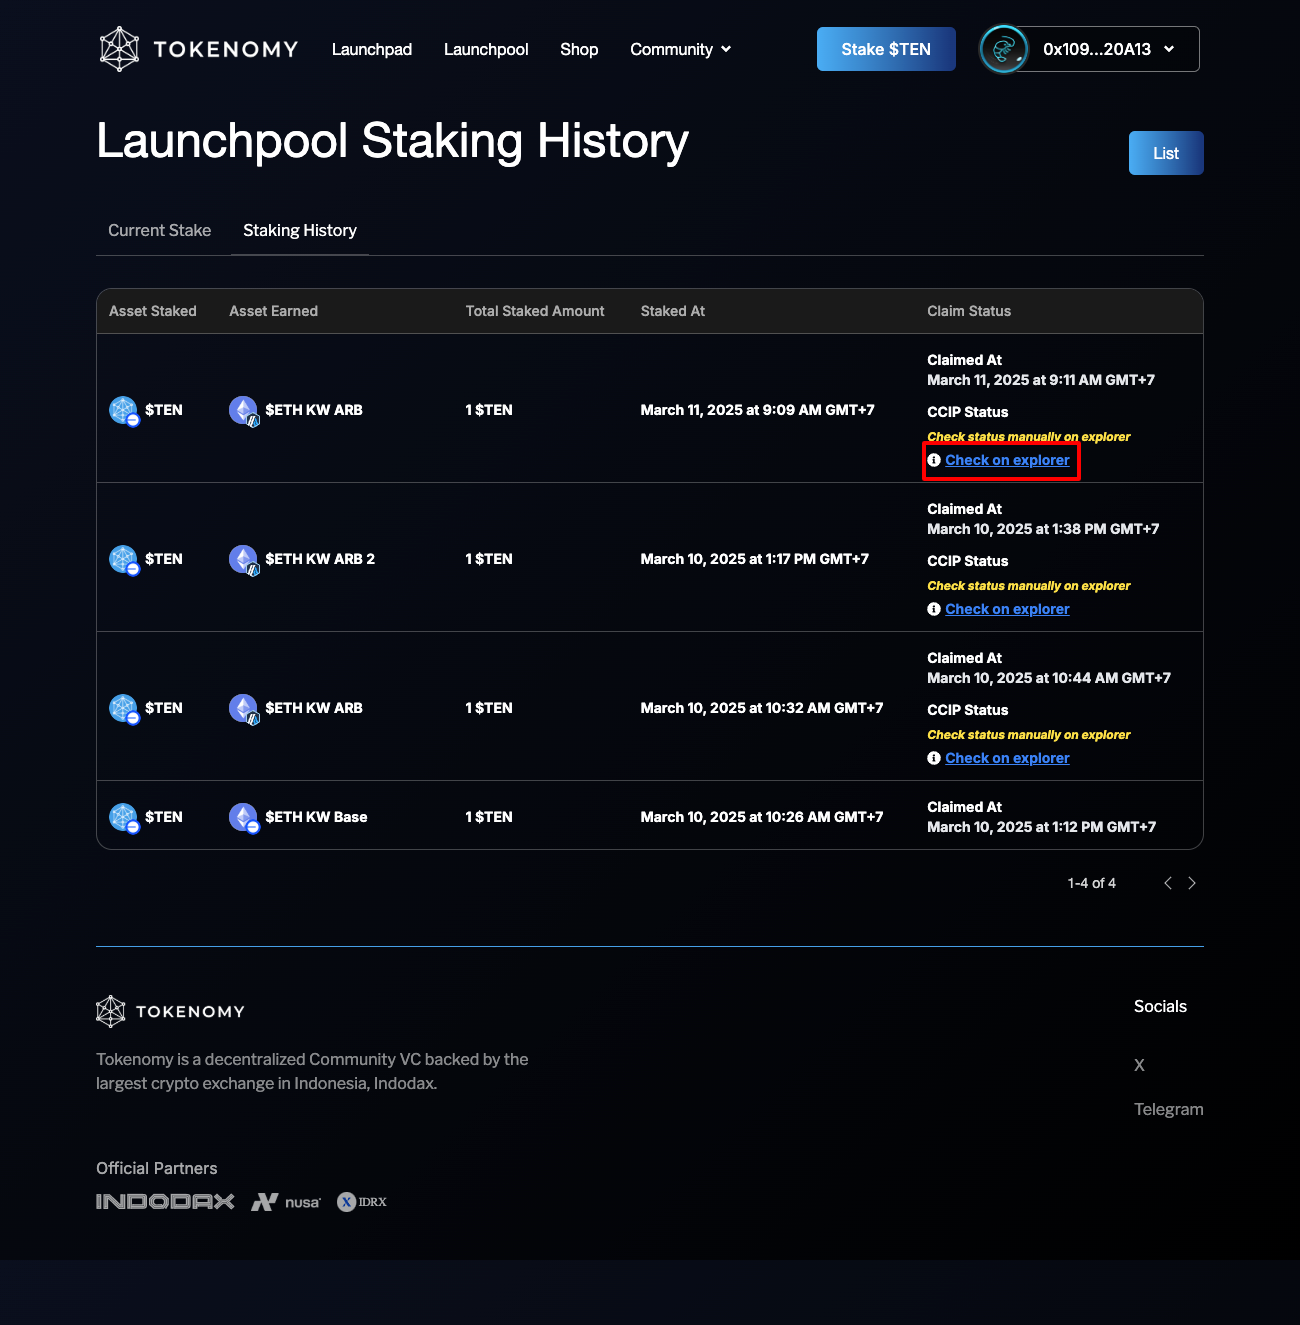Click the Indodax partner logo
This screenshot has width=1300, height=1325.
click(165, 1201)
